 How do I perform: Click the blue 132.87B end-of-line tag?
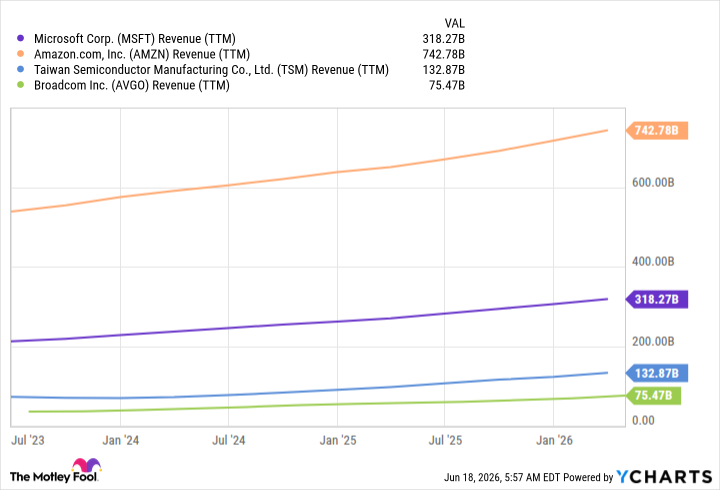(x=657, y=373)
